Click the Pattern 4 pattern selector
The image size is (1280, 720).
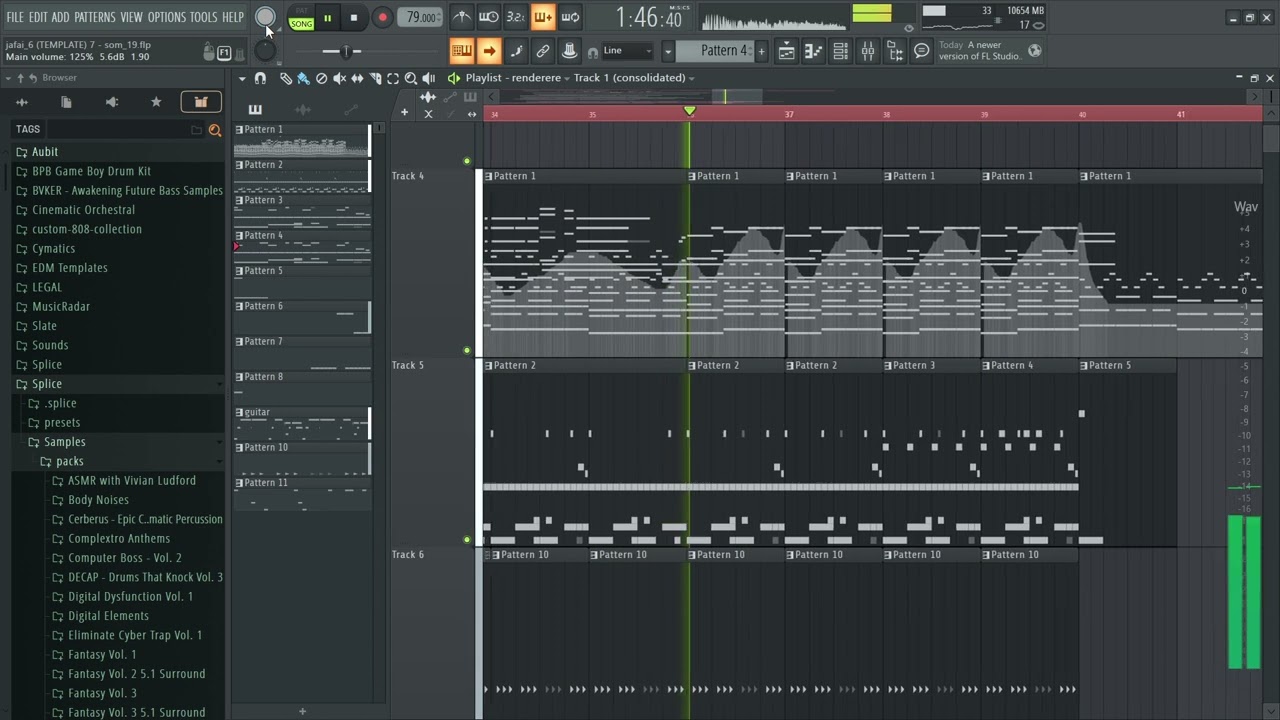(714, 51)
